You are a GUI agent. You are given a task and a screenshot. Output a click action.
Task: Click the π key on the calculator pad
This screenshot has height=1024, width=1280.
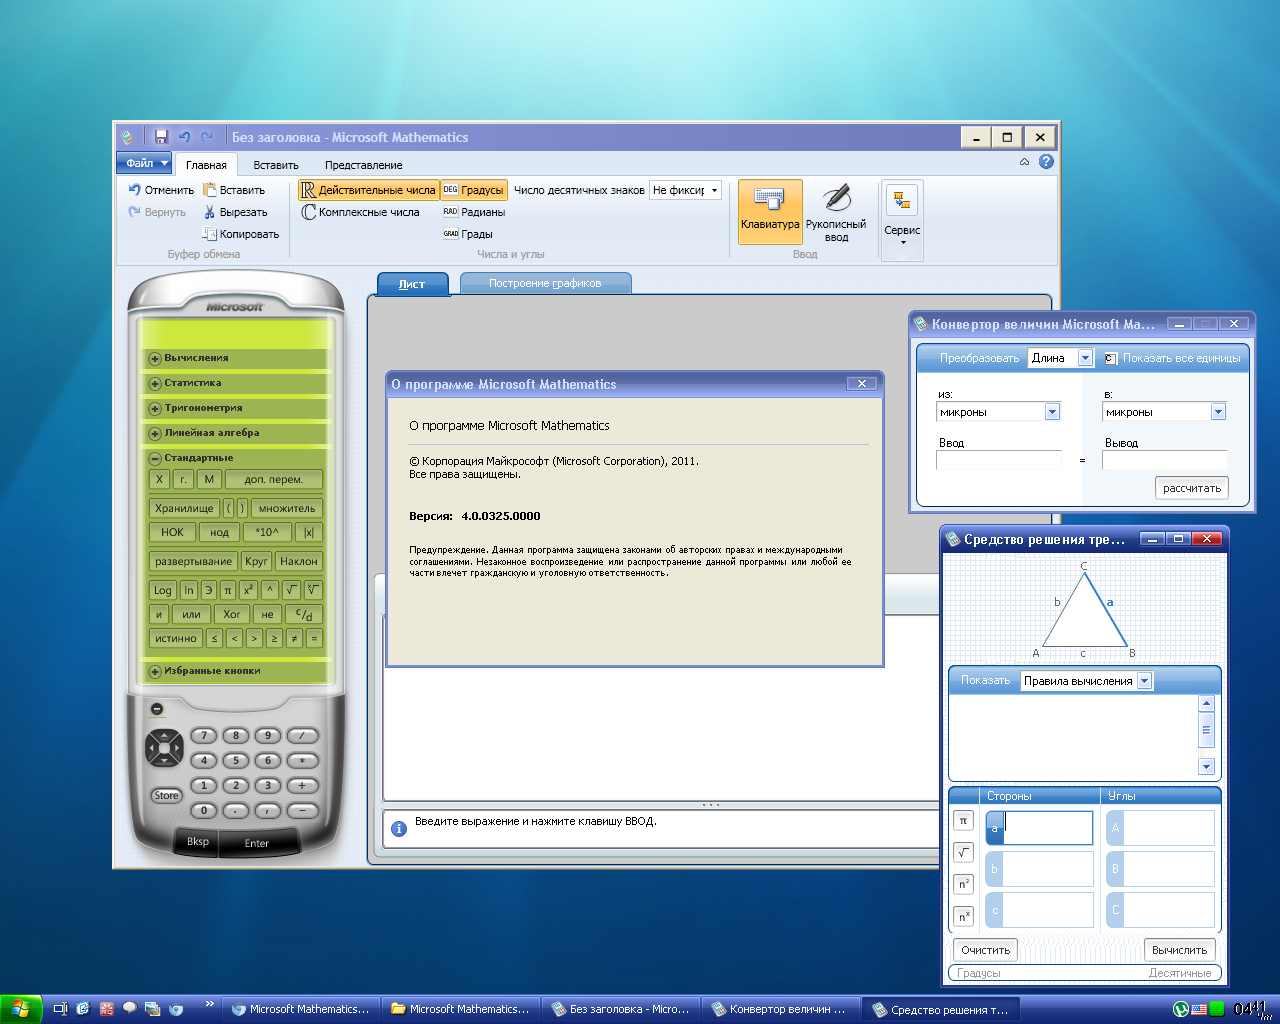click(228, 590)
